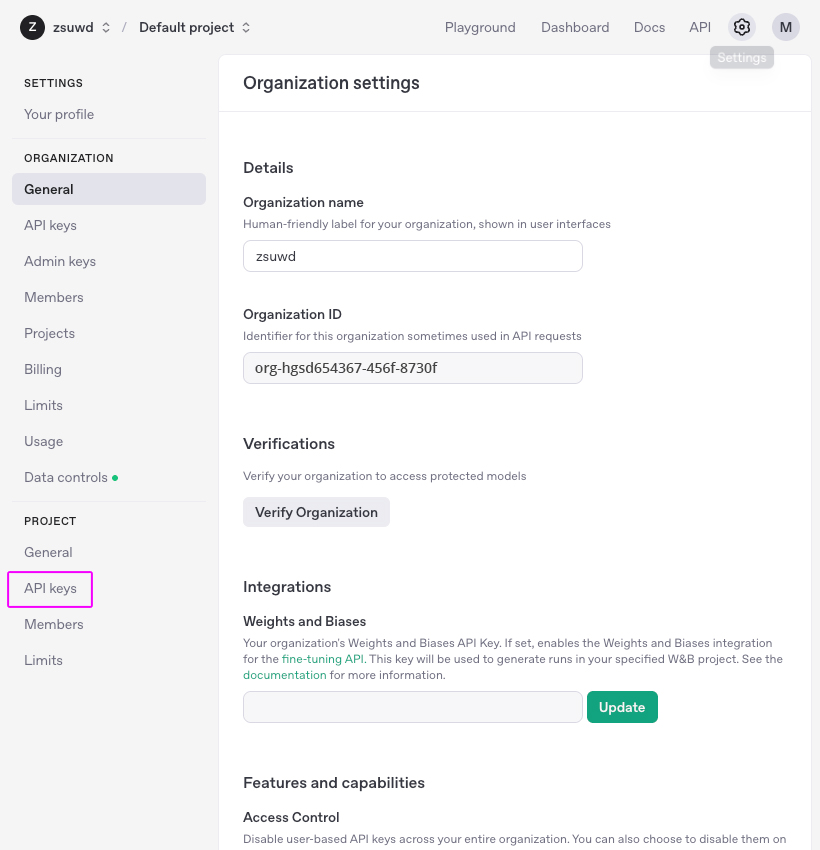This screenshot has height=850, width=820.
Task: Go to Data controls
Action: click(66, 477)
